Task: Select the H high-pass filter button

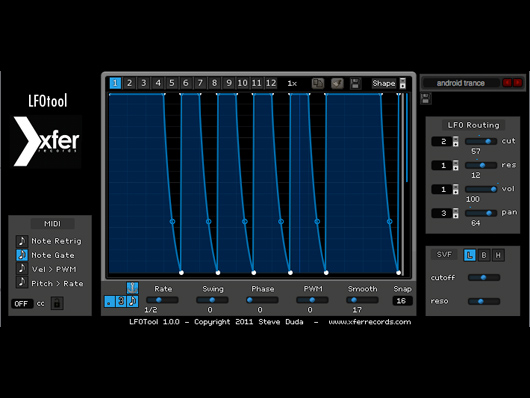Action: coord(498,255)
